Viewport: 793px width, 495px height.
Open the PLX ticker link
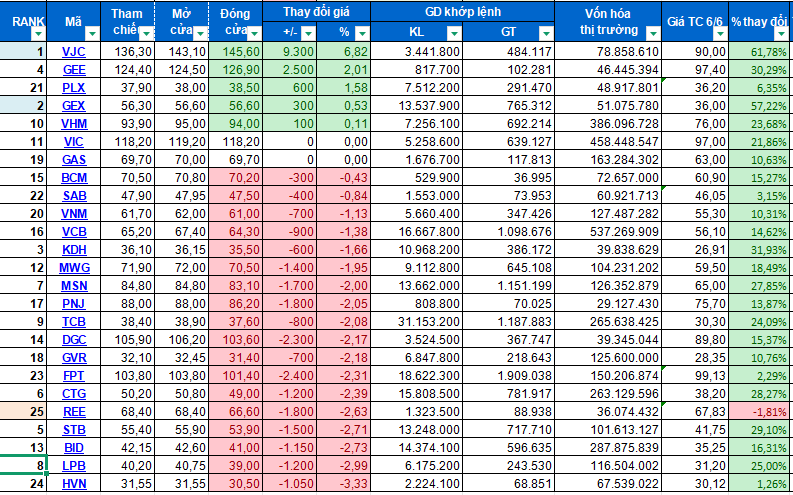coord(73,87)
